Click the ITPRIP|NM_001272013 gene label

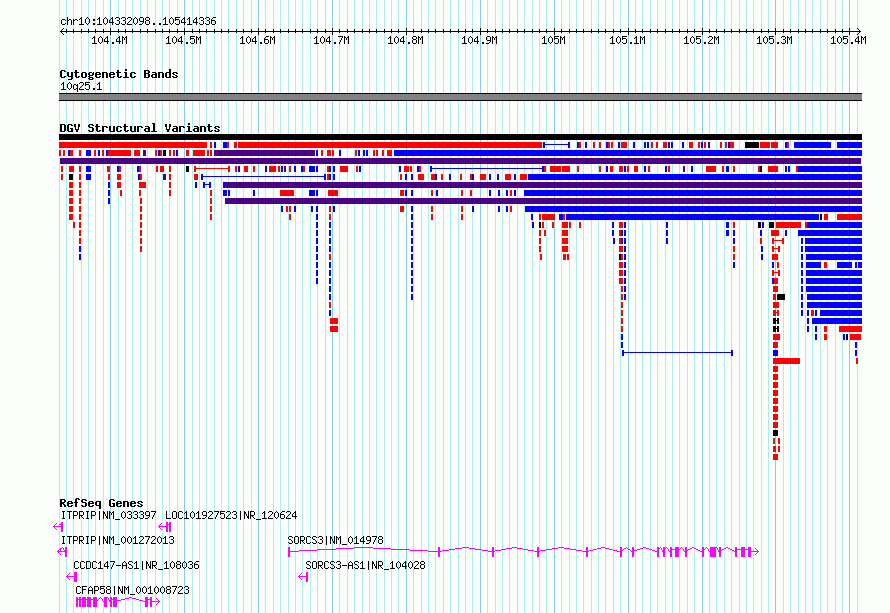pos(117,540)
